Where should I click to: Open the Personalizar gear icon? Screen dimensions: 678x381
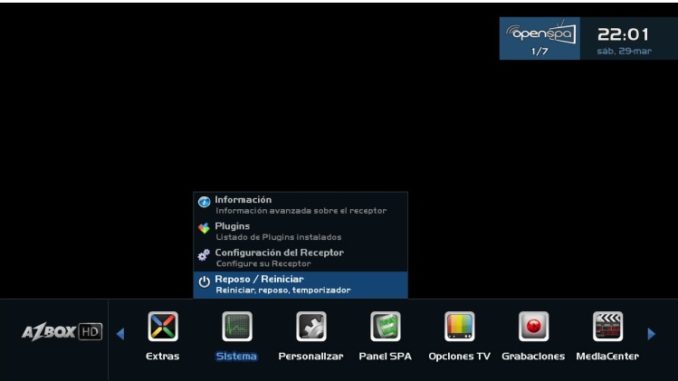311,327
